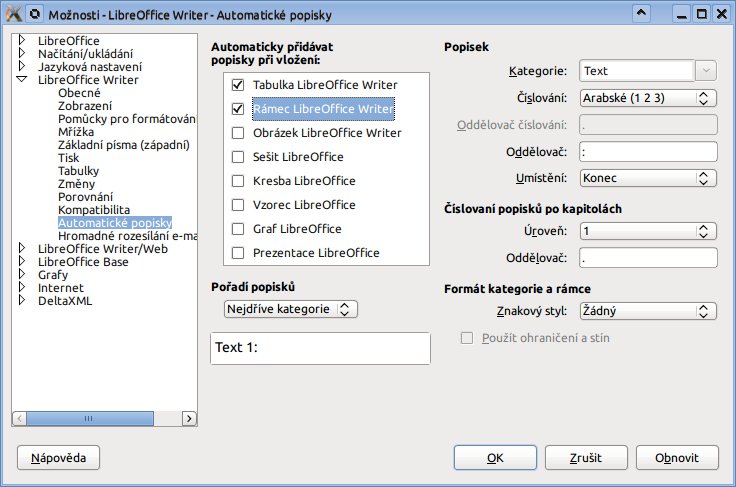
Task: Select Porovnání in the options tree
Action: pyautogui.click(x=85, y=197)
